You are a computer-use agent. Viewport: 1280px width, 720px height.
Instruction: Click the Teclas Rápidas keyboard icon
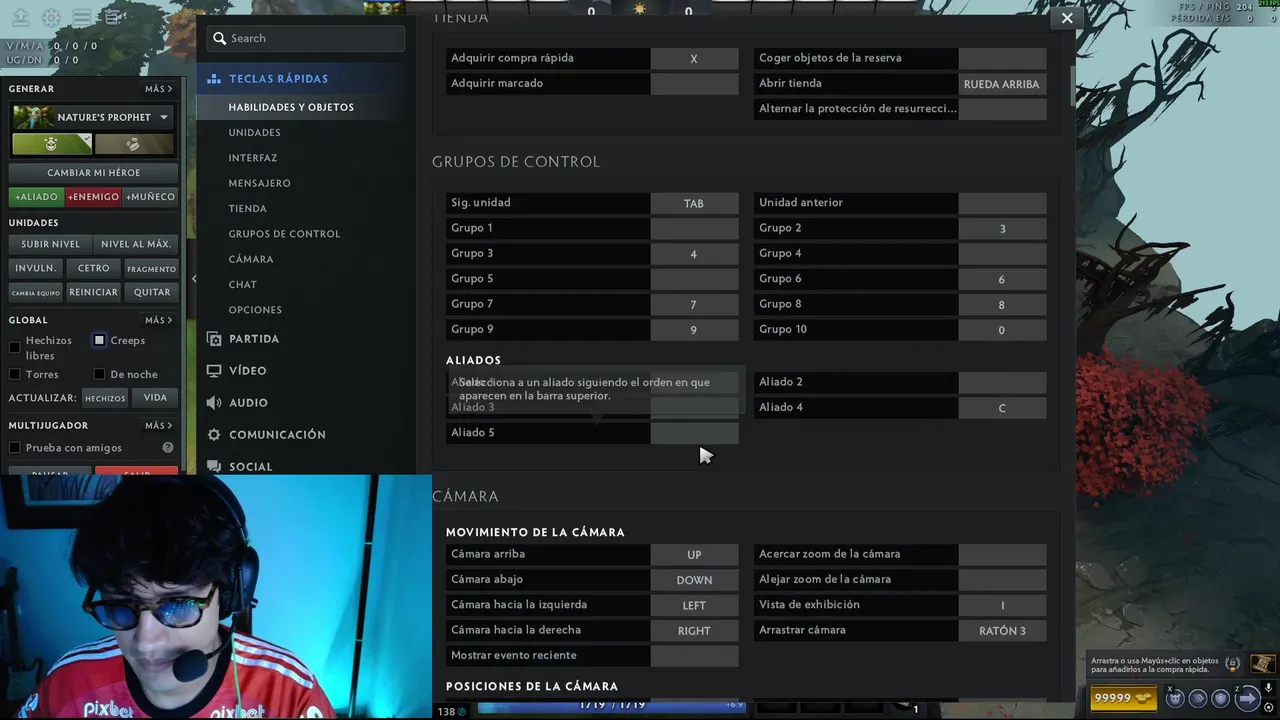pyautogui.click(x=213, y=79)
